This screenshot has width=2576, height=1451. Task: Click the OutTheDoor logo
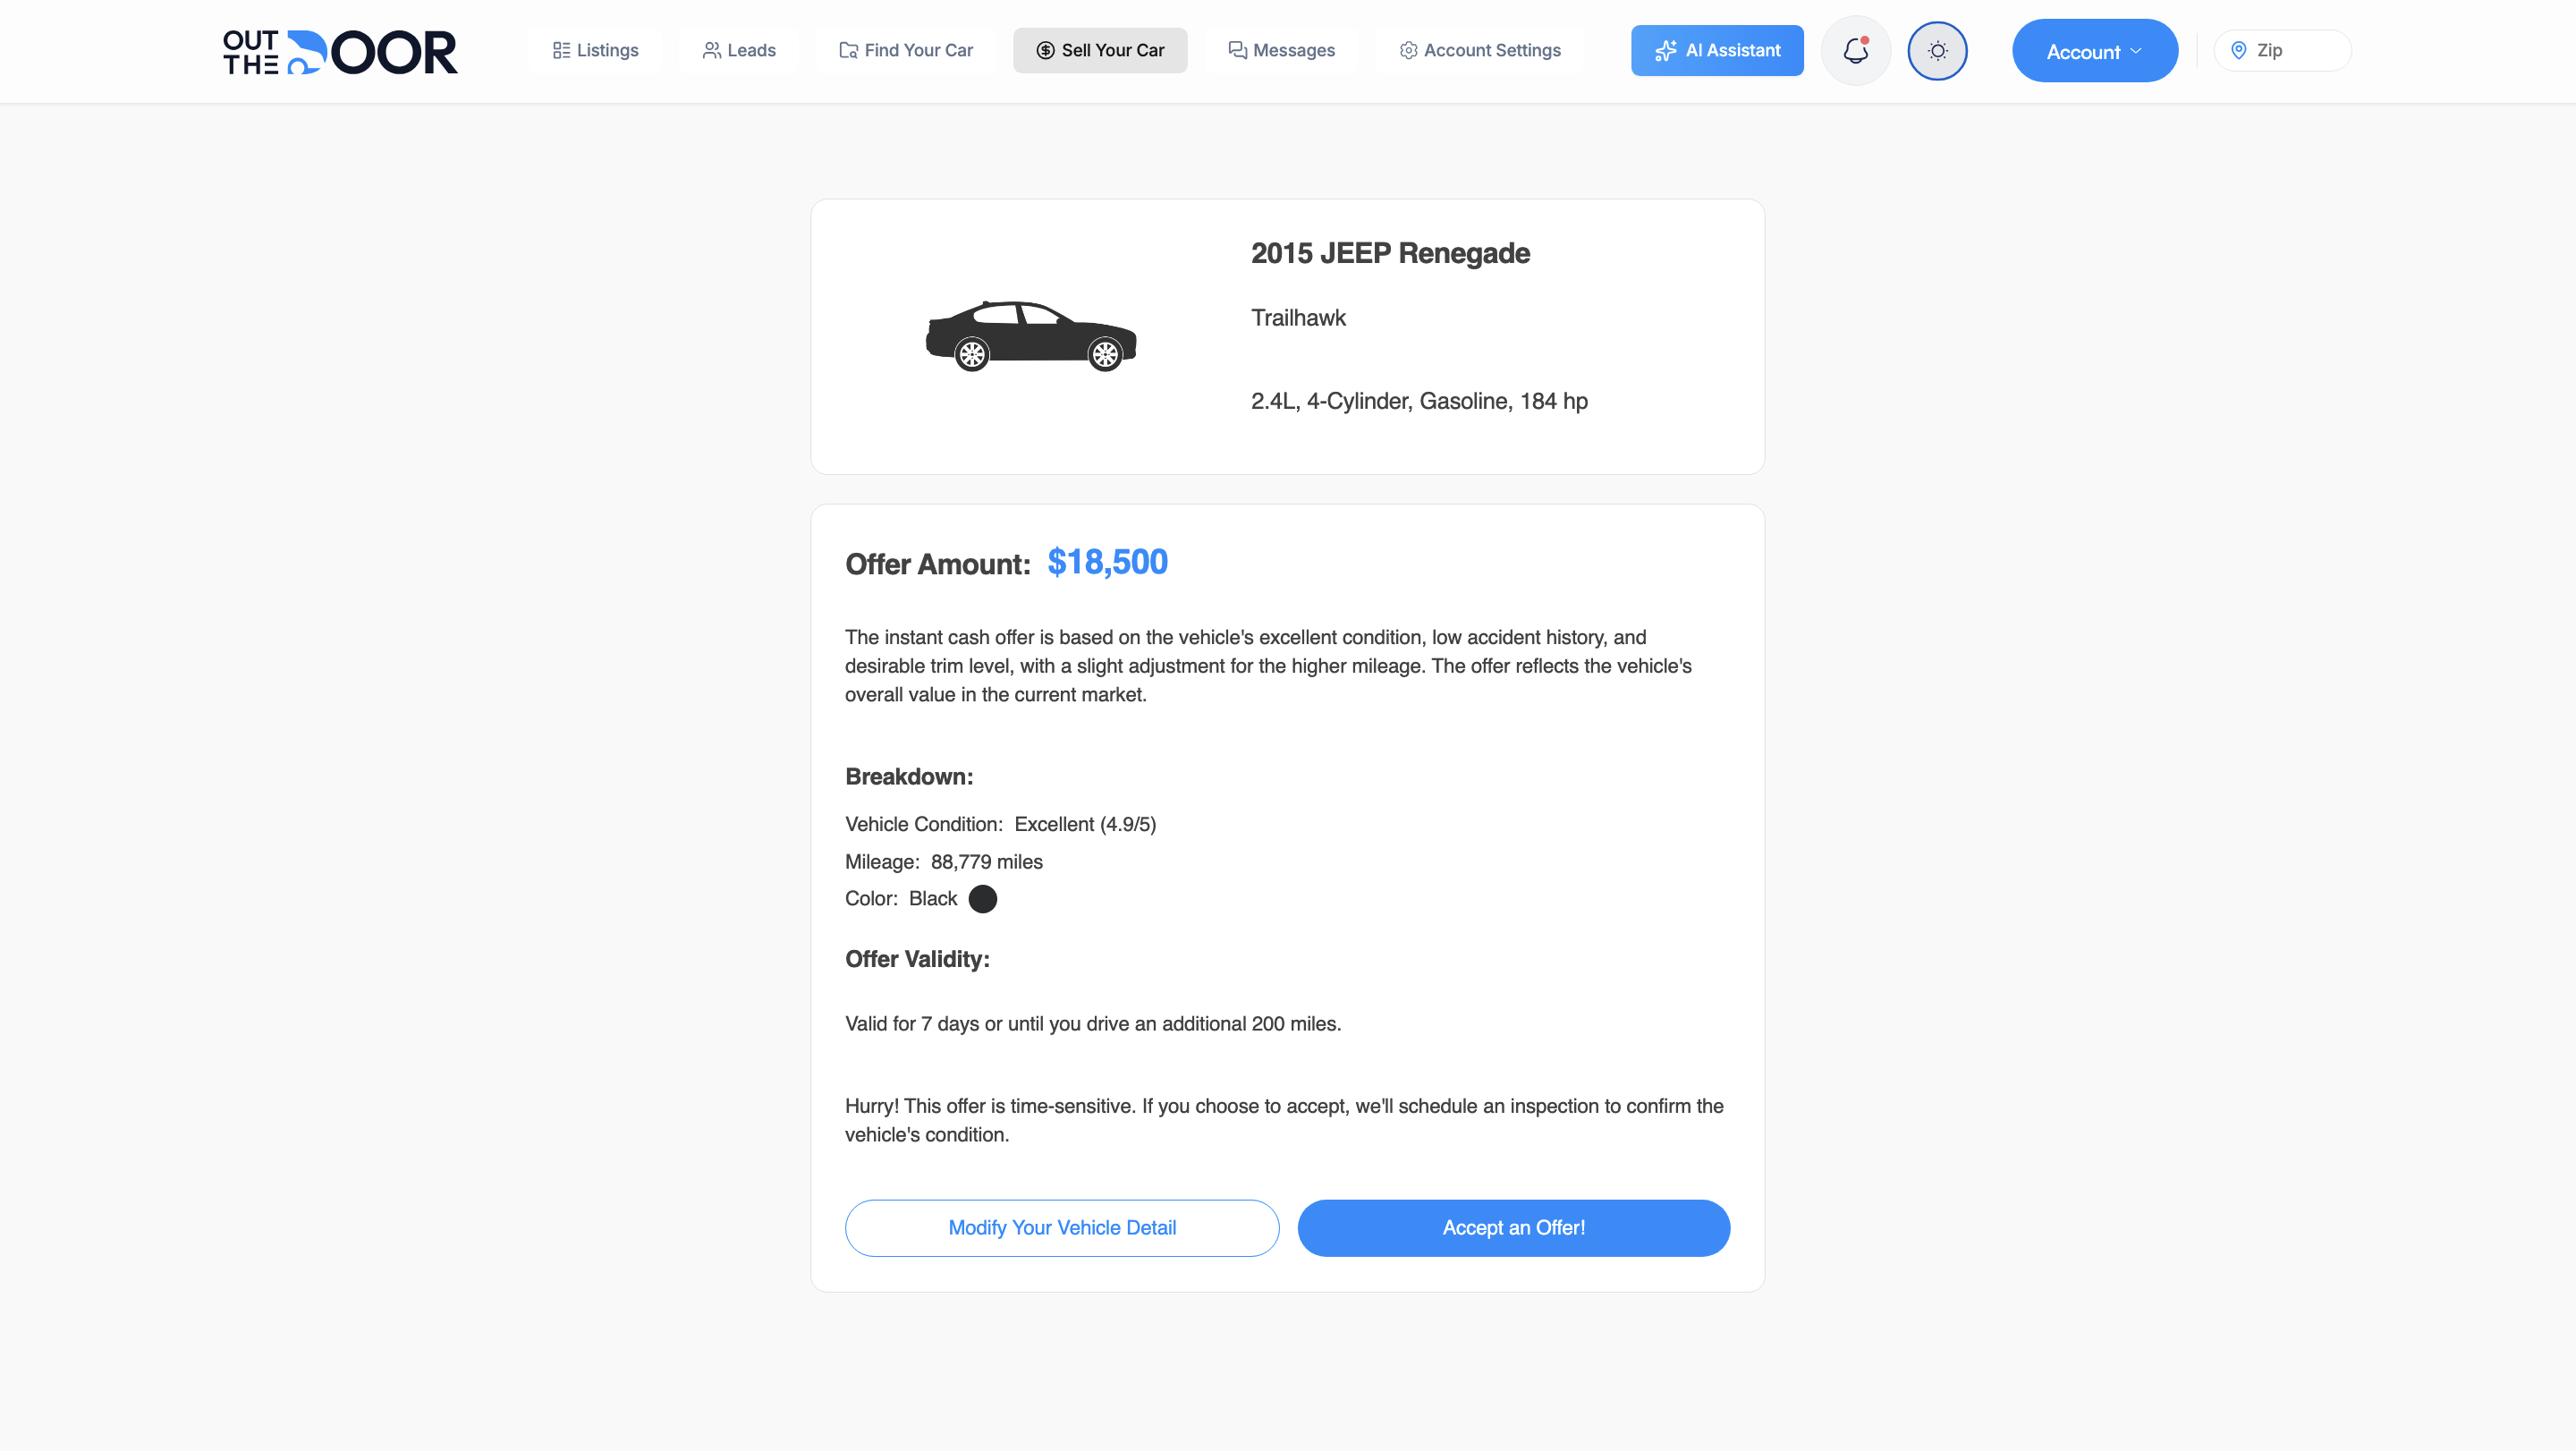click(x=339, y=51)
